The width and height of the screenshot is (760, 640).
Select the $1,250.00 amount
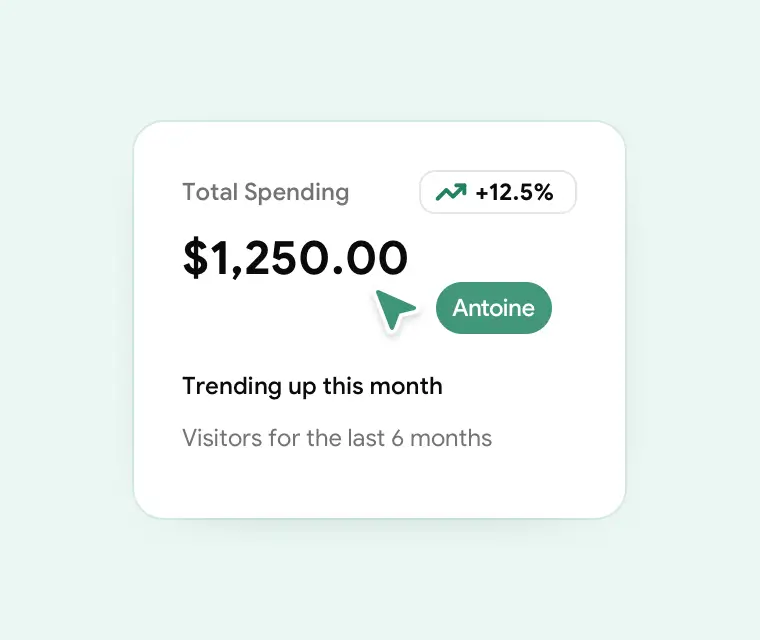pos(295,258)
